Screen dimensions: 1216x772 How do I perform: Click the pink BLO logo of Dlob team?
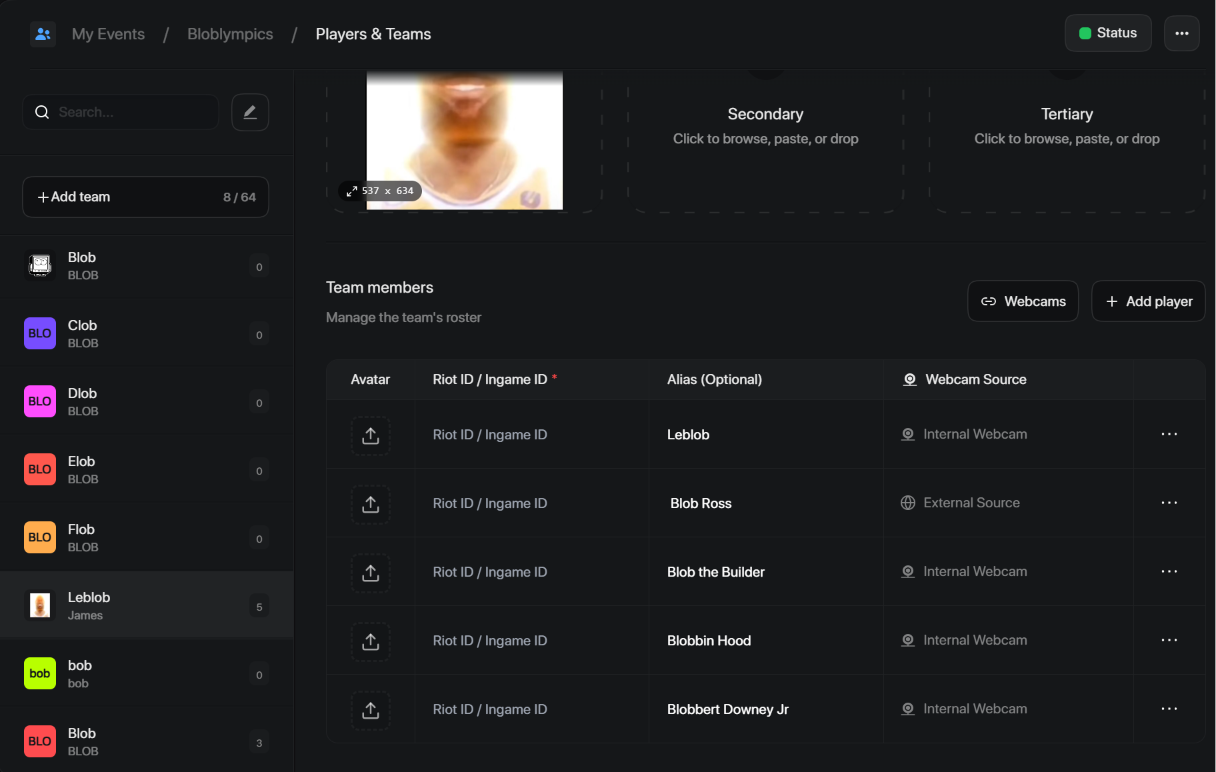click(x=40, y=401)
